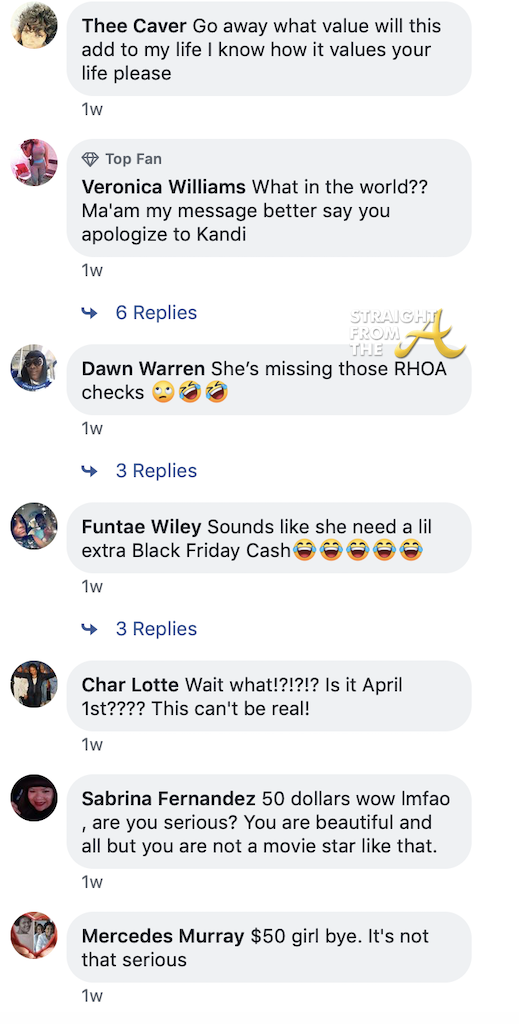Screen dimensions: 519x1024
Task: Click the Top Fan diamond badge icon
Action: (x=90, y=159)
